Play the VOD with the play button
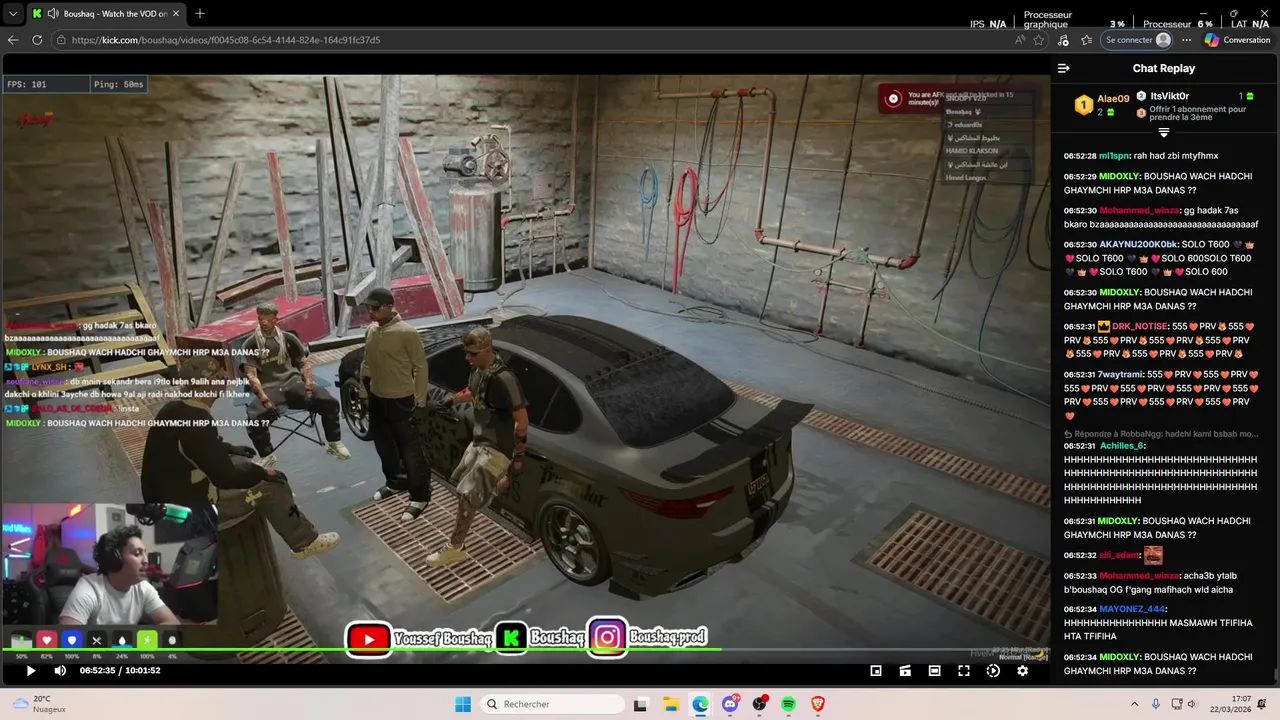 tap(30, 671)
